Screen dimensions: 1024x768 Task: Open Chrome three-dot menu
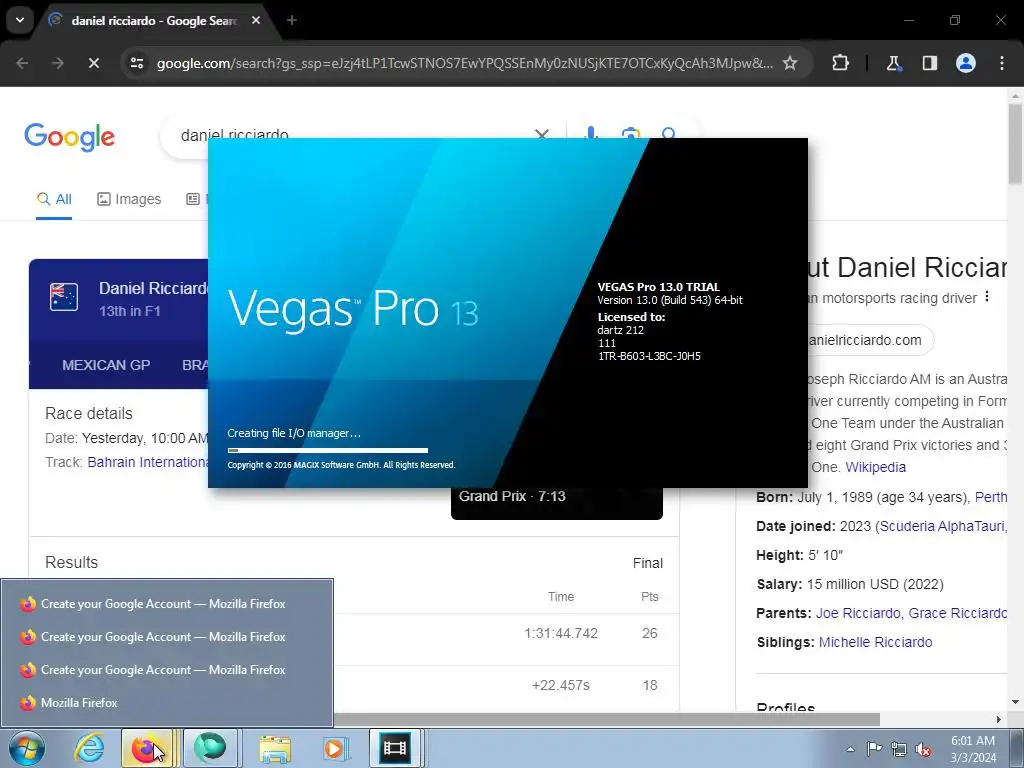(x=1002, y=63)
